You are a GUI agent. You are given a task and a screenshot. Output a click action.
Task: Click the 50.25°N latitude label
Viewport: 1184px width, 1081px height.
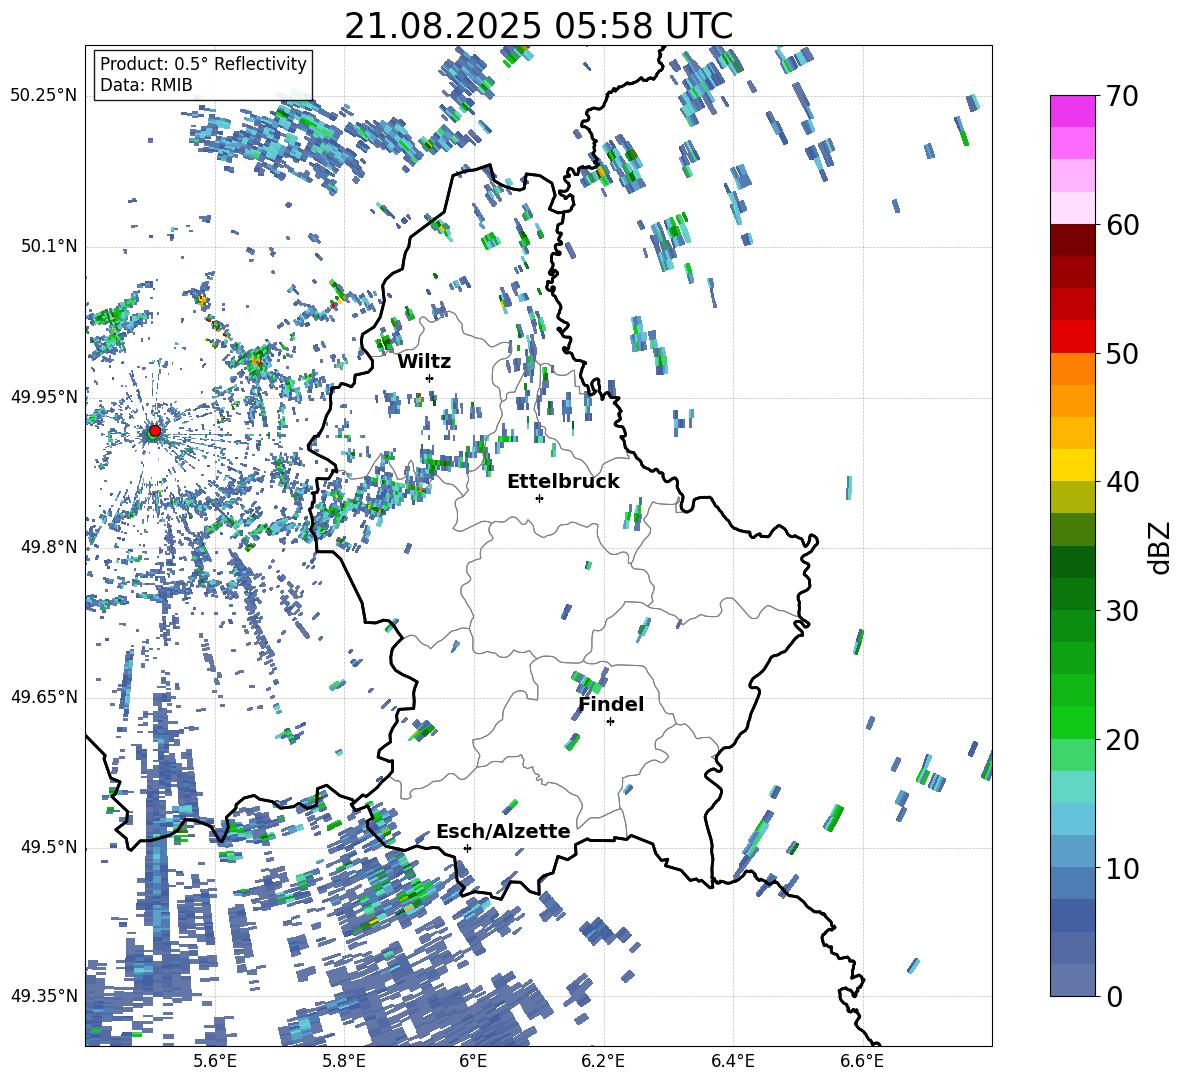coord(44,96)
